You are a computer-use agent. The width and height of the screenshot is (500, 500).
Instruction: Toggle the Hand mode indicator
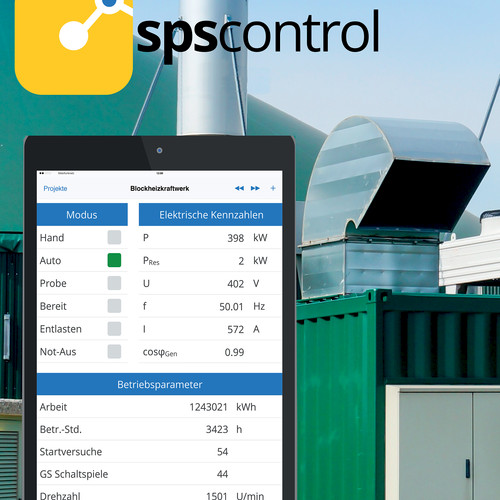pos(114,237)
